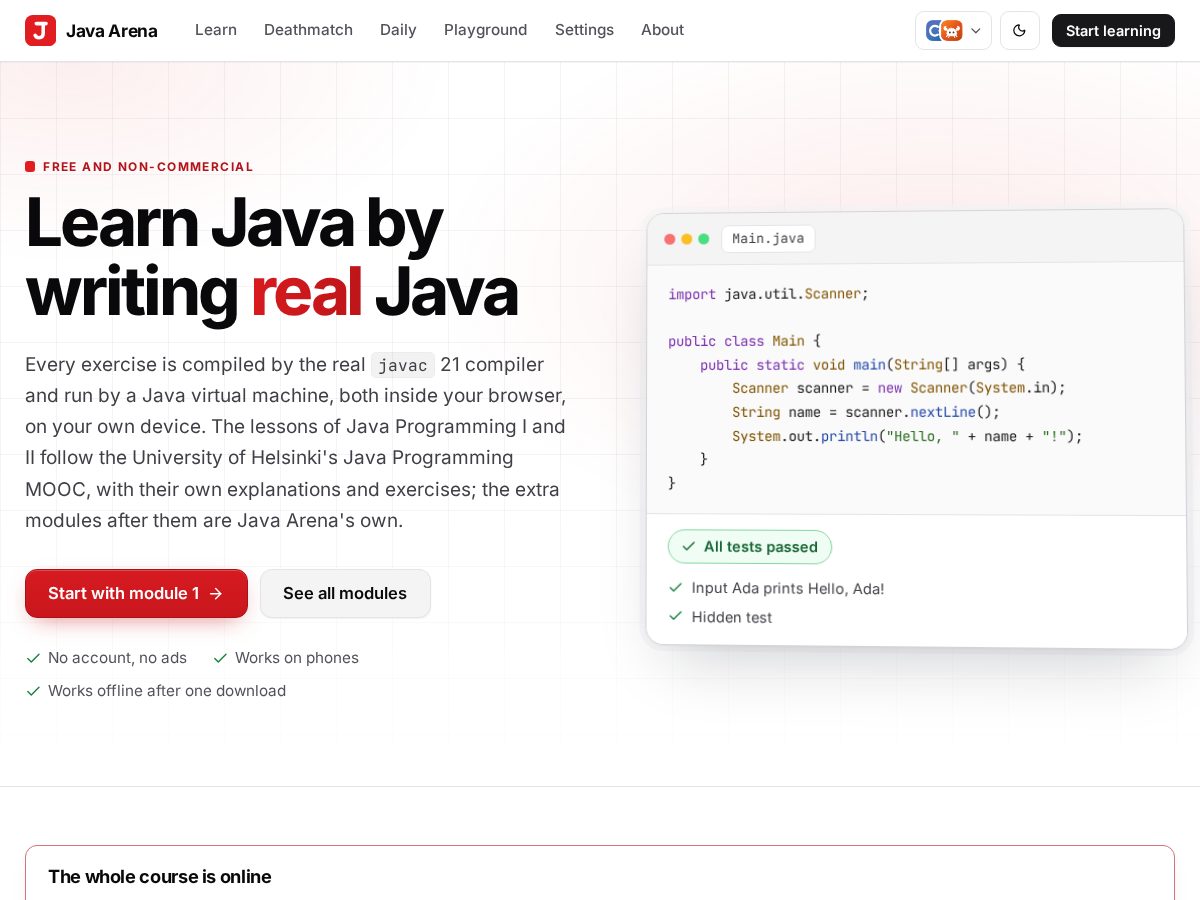Viewport: 1200px width, 900px height.
Task: Click the See all modules button
Action: (x=345, y=593)
